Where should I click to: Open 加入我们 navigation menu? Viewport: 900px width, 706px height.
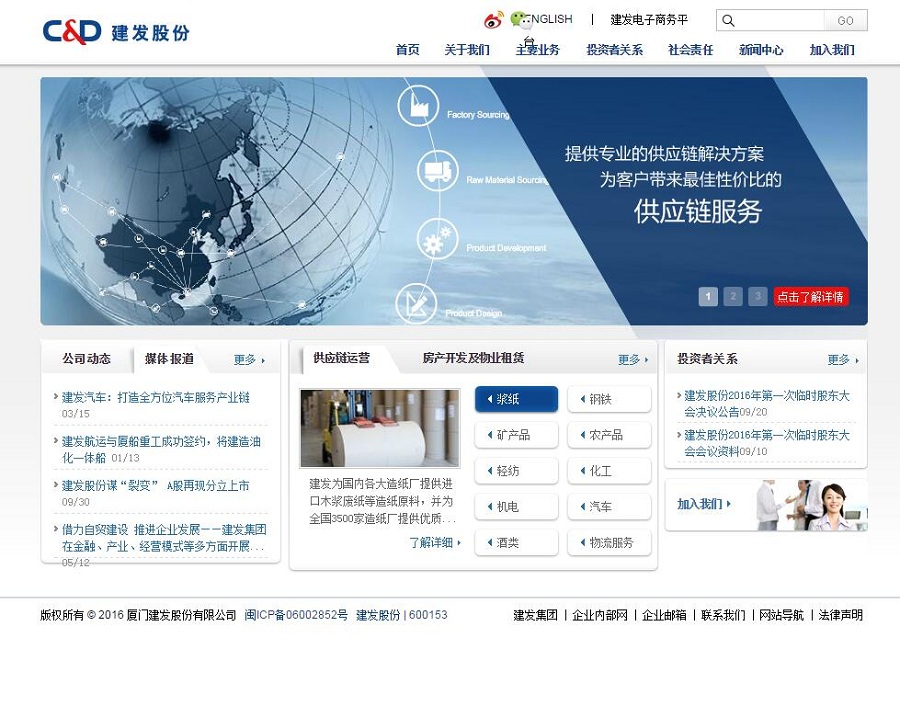pos(832,50)
